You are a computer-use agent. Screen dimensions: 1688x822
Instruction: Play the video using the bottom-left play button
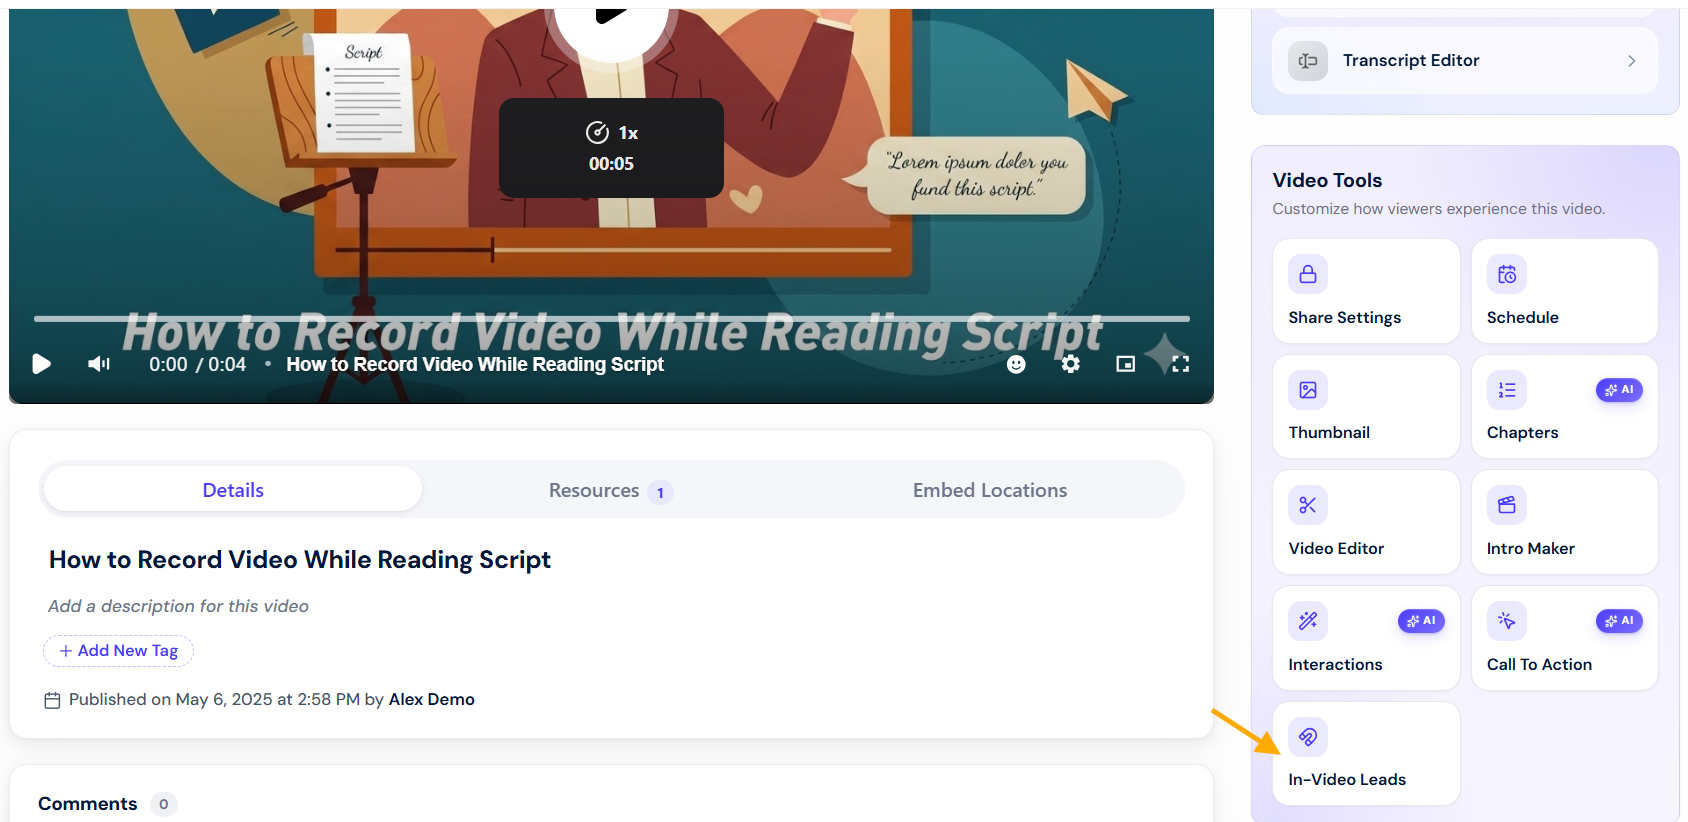click(41, 364)
